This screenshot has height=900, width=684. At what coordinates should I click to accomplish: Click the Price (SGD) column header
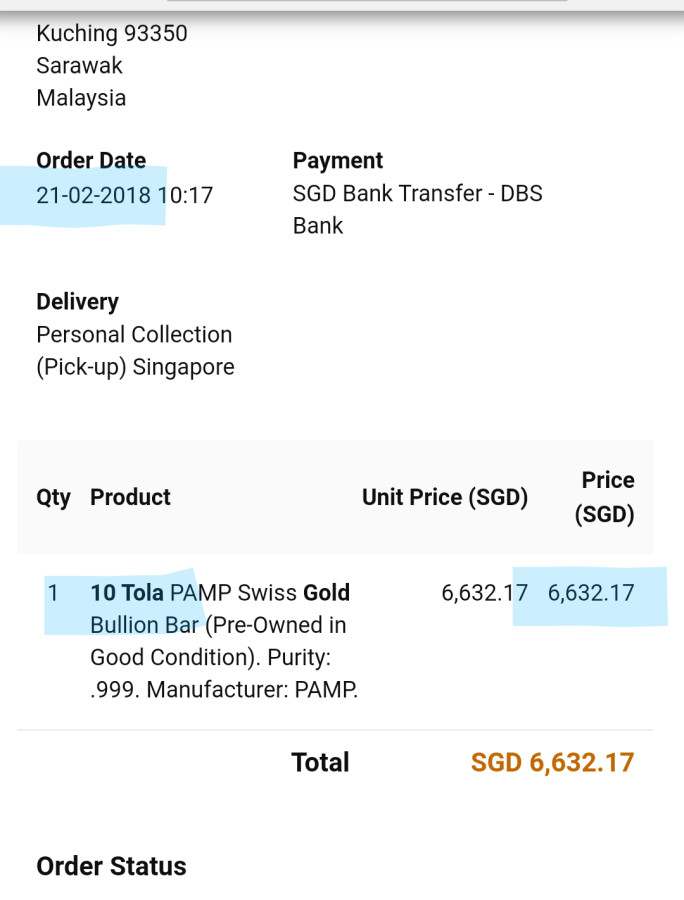[x=605, y=498]
